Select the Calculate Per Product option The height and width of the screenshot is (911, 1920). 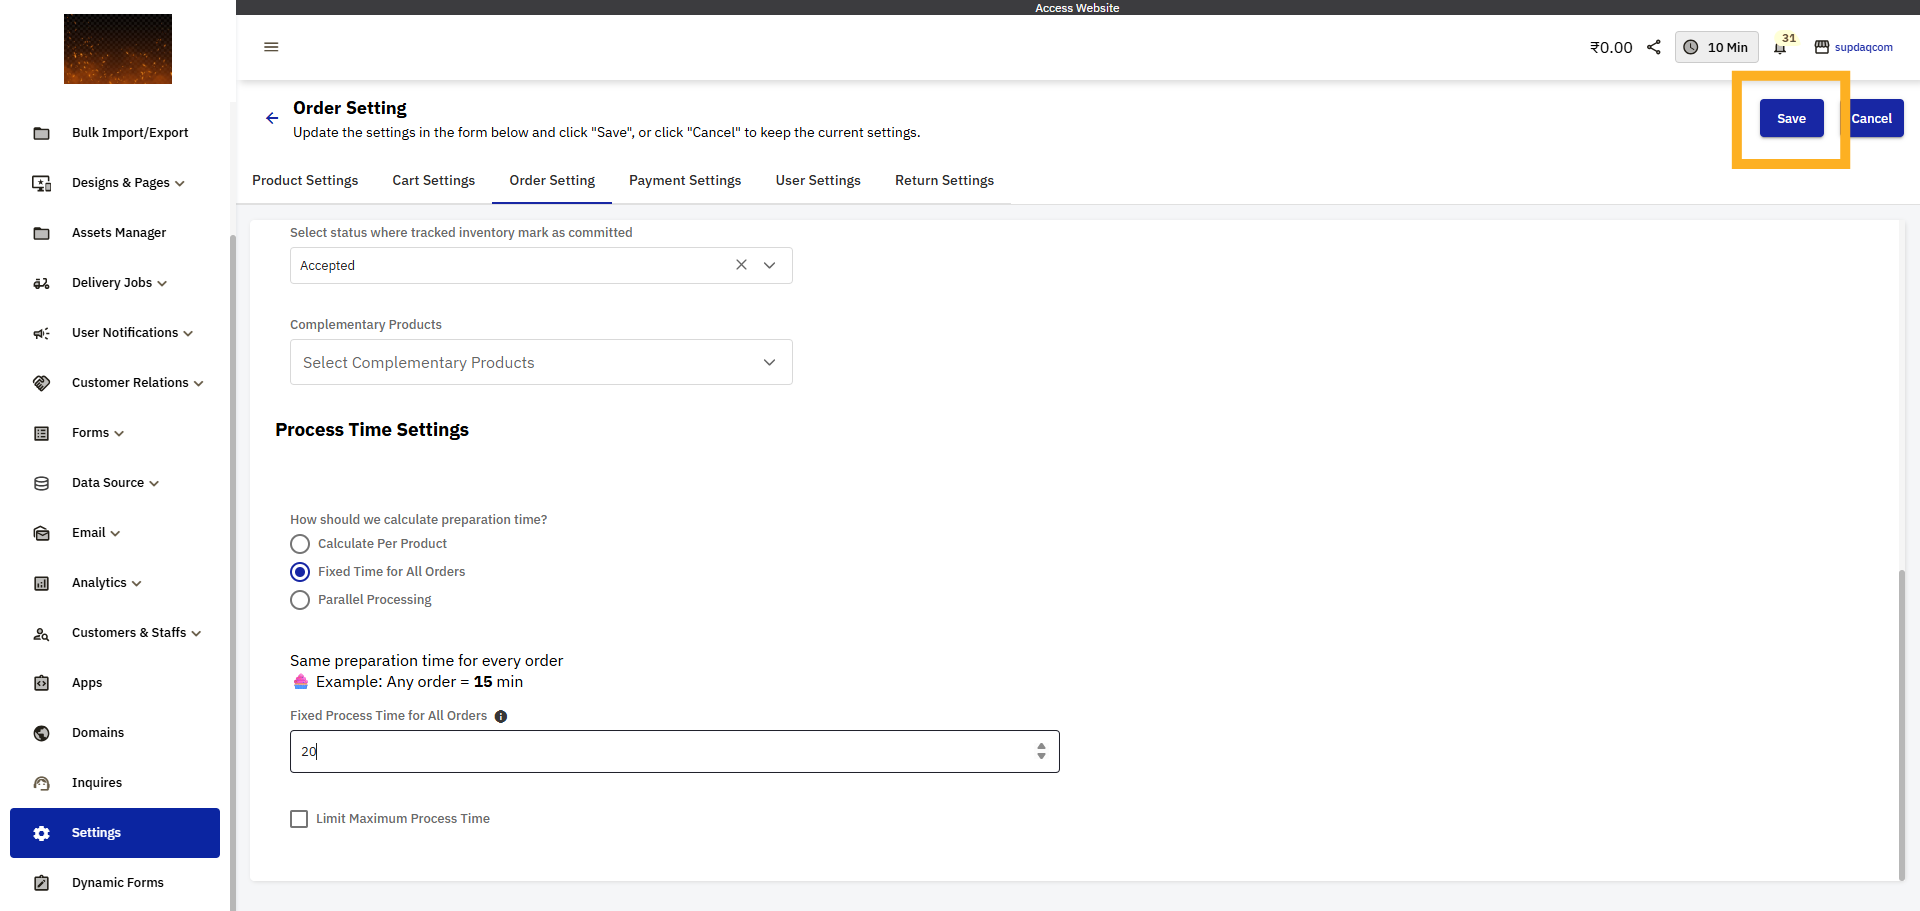coord(300,544)
